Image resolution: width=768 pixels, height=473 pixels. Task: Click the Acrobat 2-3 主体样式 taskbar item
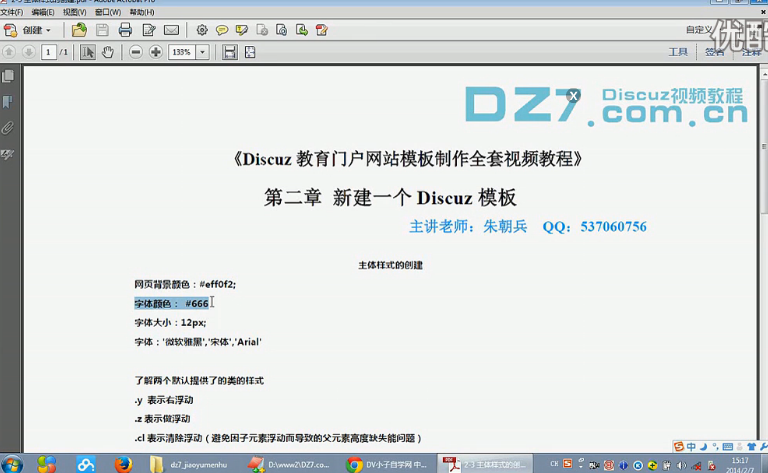point(485,464)
